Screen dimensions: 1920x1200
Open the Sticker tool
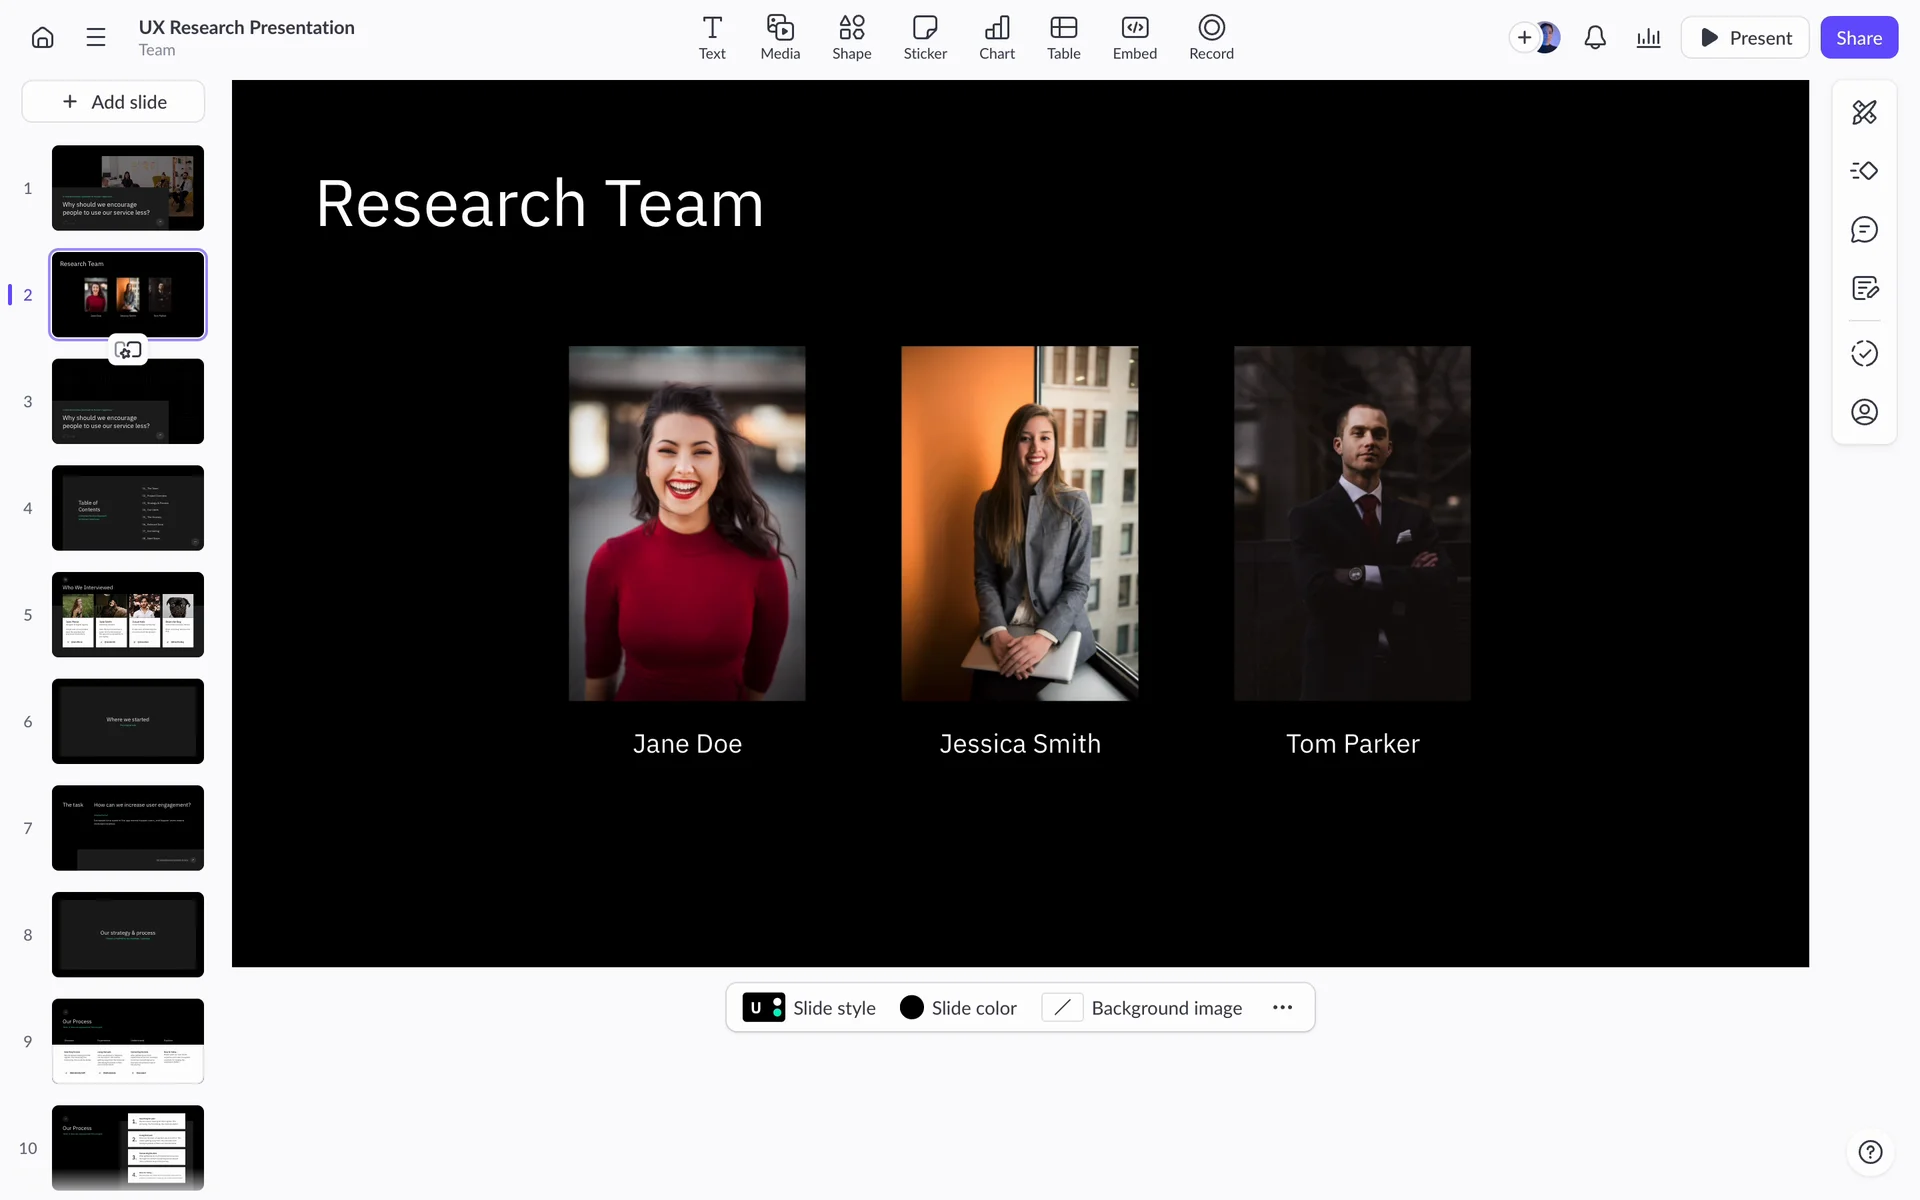[x=924, y=38]
